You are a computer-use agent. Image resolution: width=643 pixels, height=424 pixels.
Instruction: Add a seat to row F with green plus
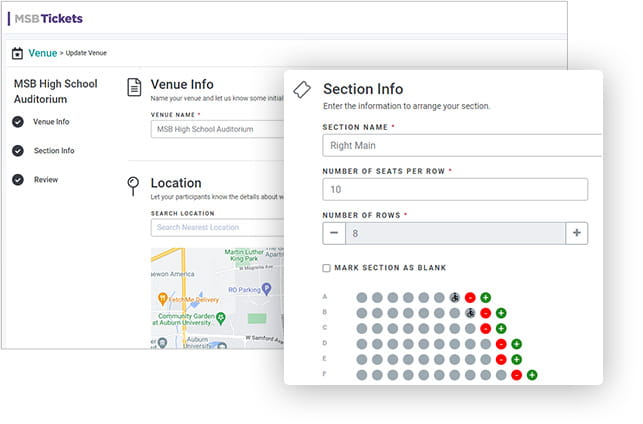[x=532, y=375]
